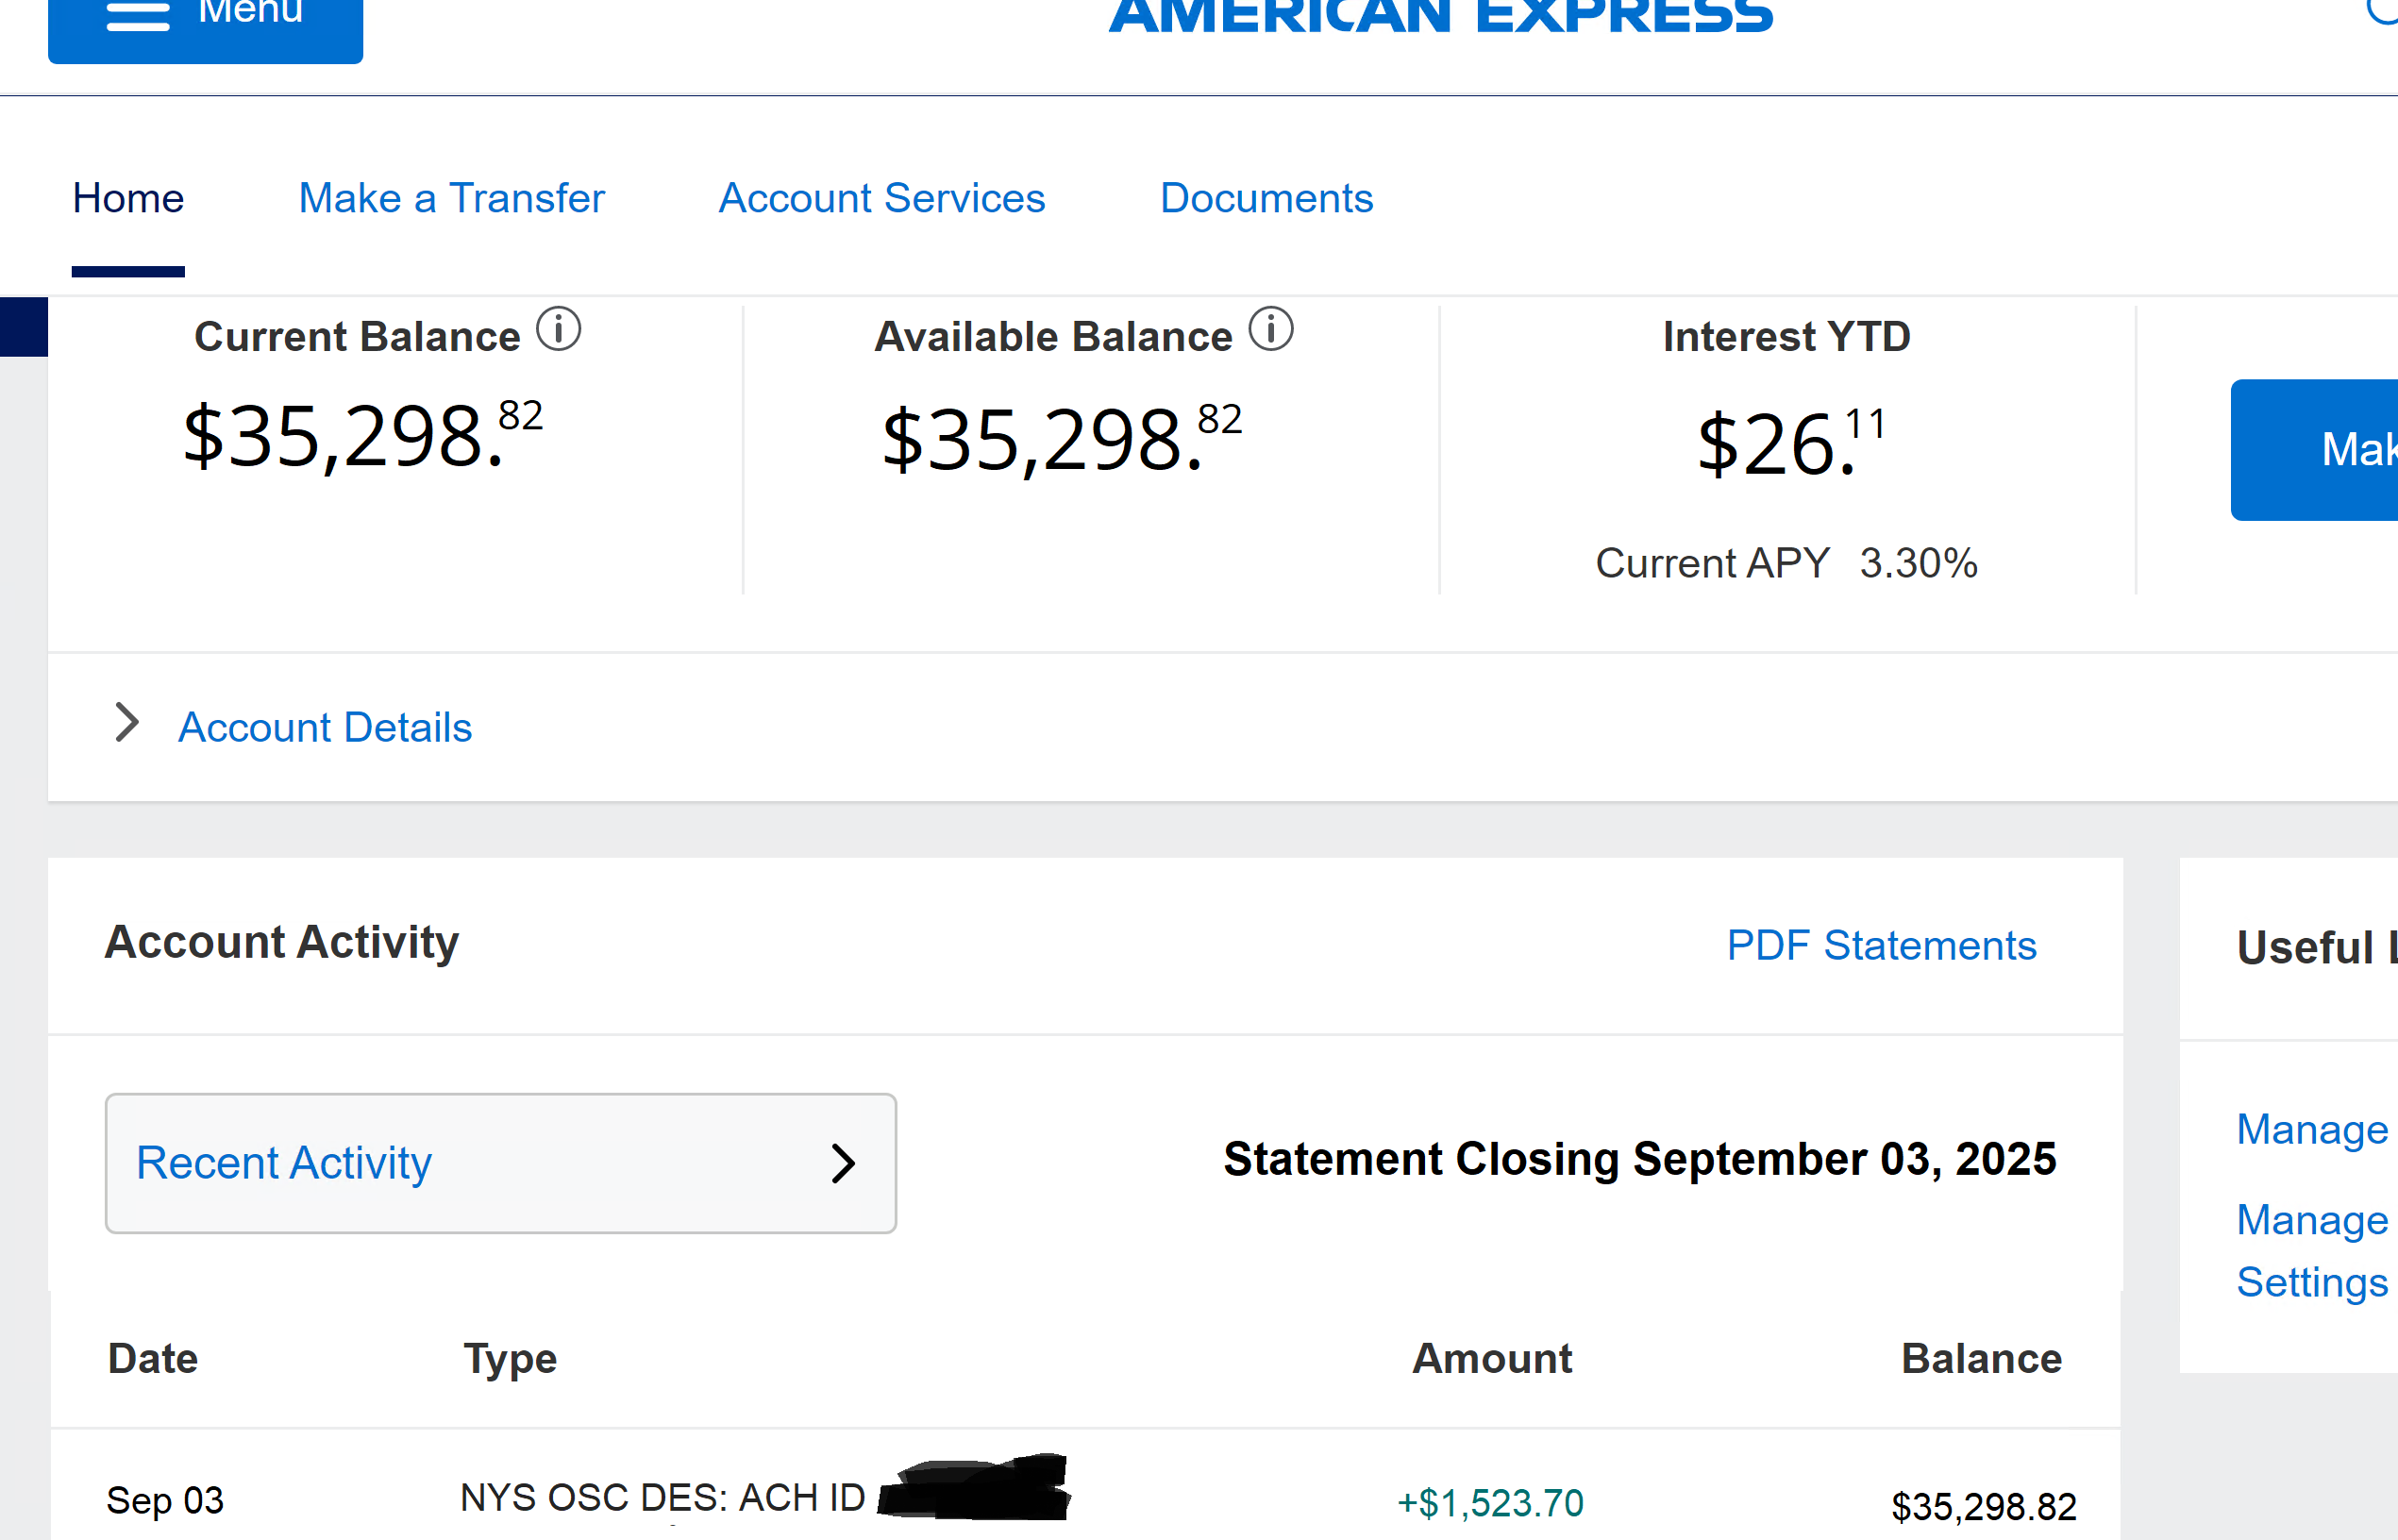2398x1540 pixels.
Task: Open the Manage Settings link
Action: point(2312,1251)
